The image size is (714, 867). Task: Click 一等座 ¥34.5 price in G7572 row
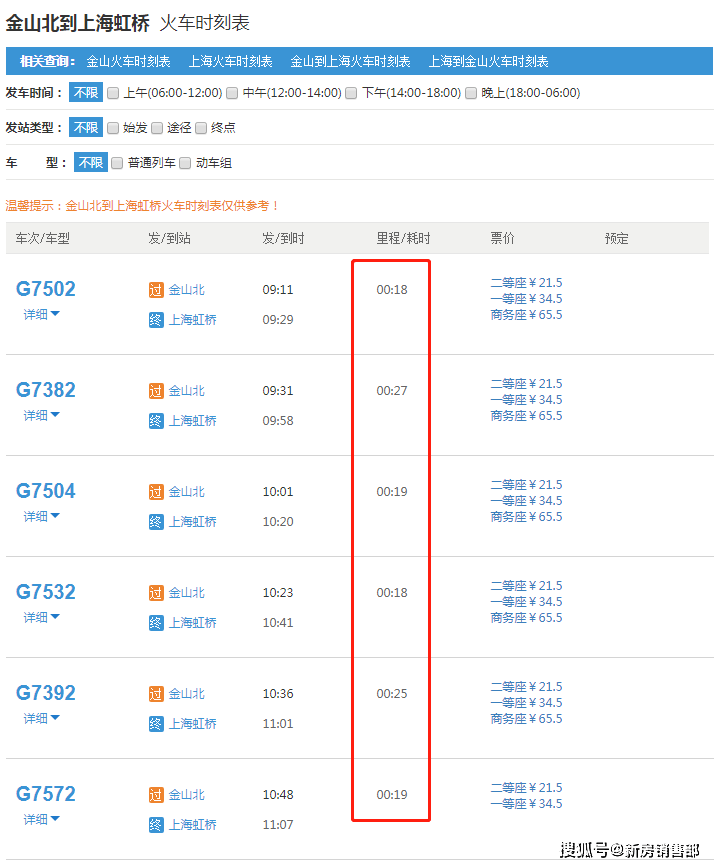point(527,804)
